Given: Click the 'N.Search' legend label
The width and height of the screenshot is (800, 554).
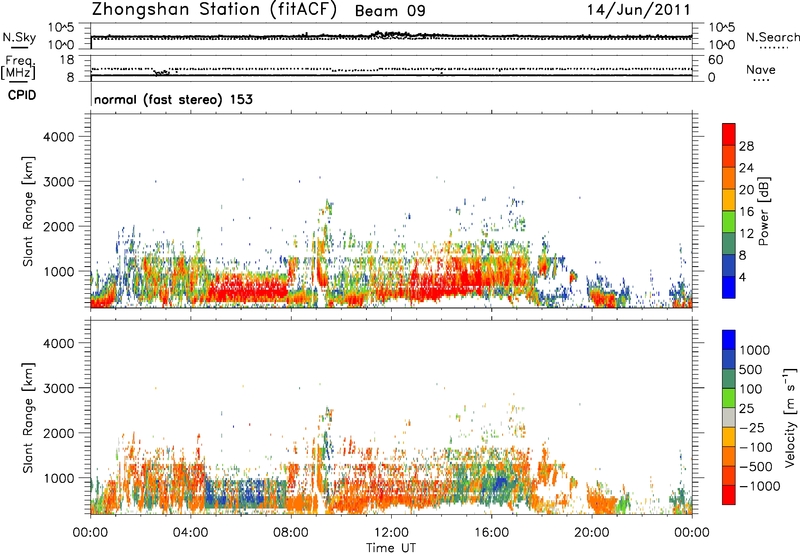Looking at the screenshot, I should (772, 37).
